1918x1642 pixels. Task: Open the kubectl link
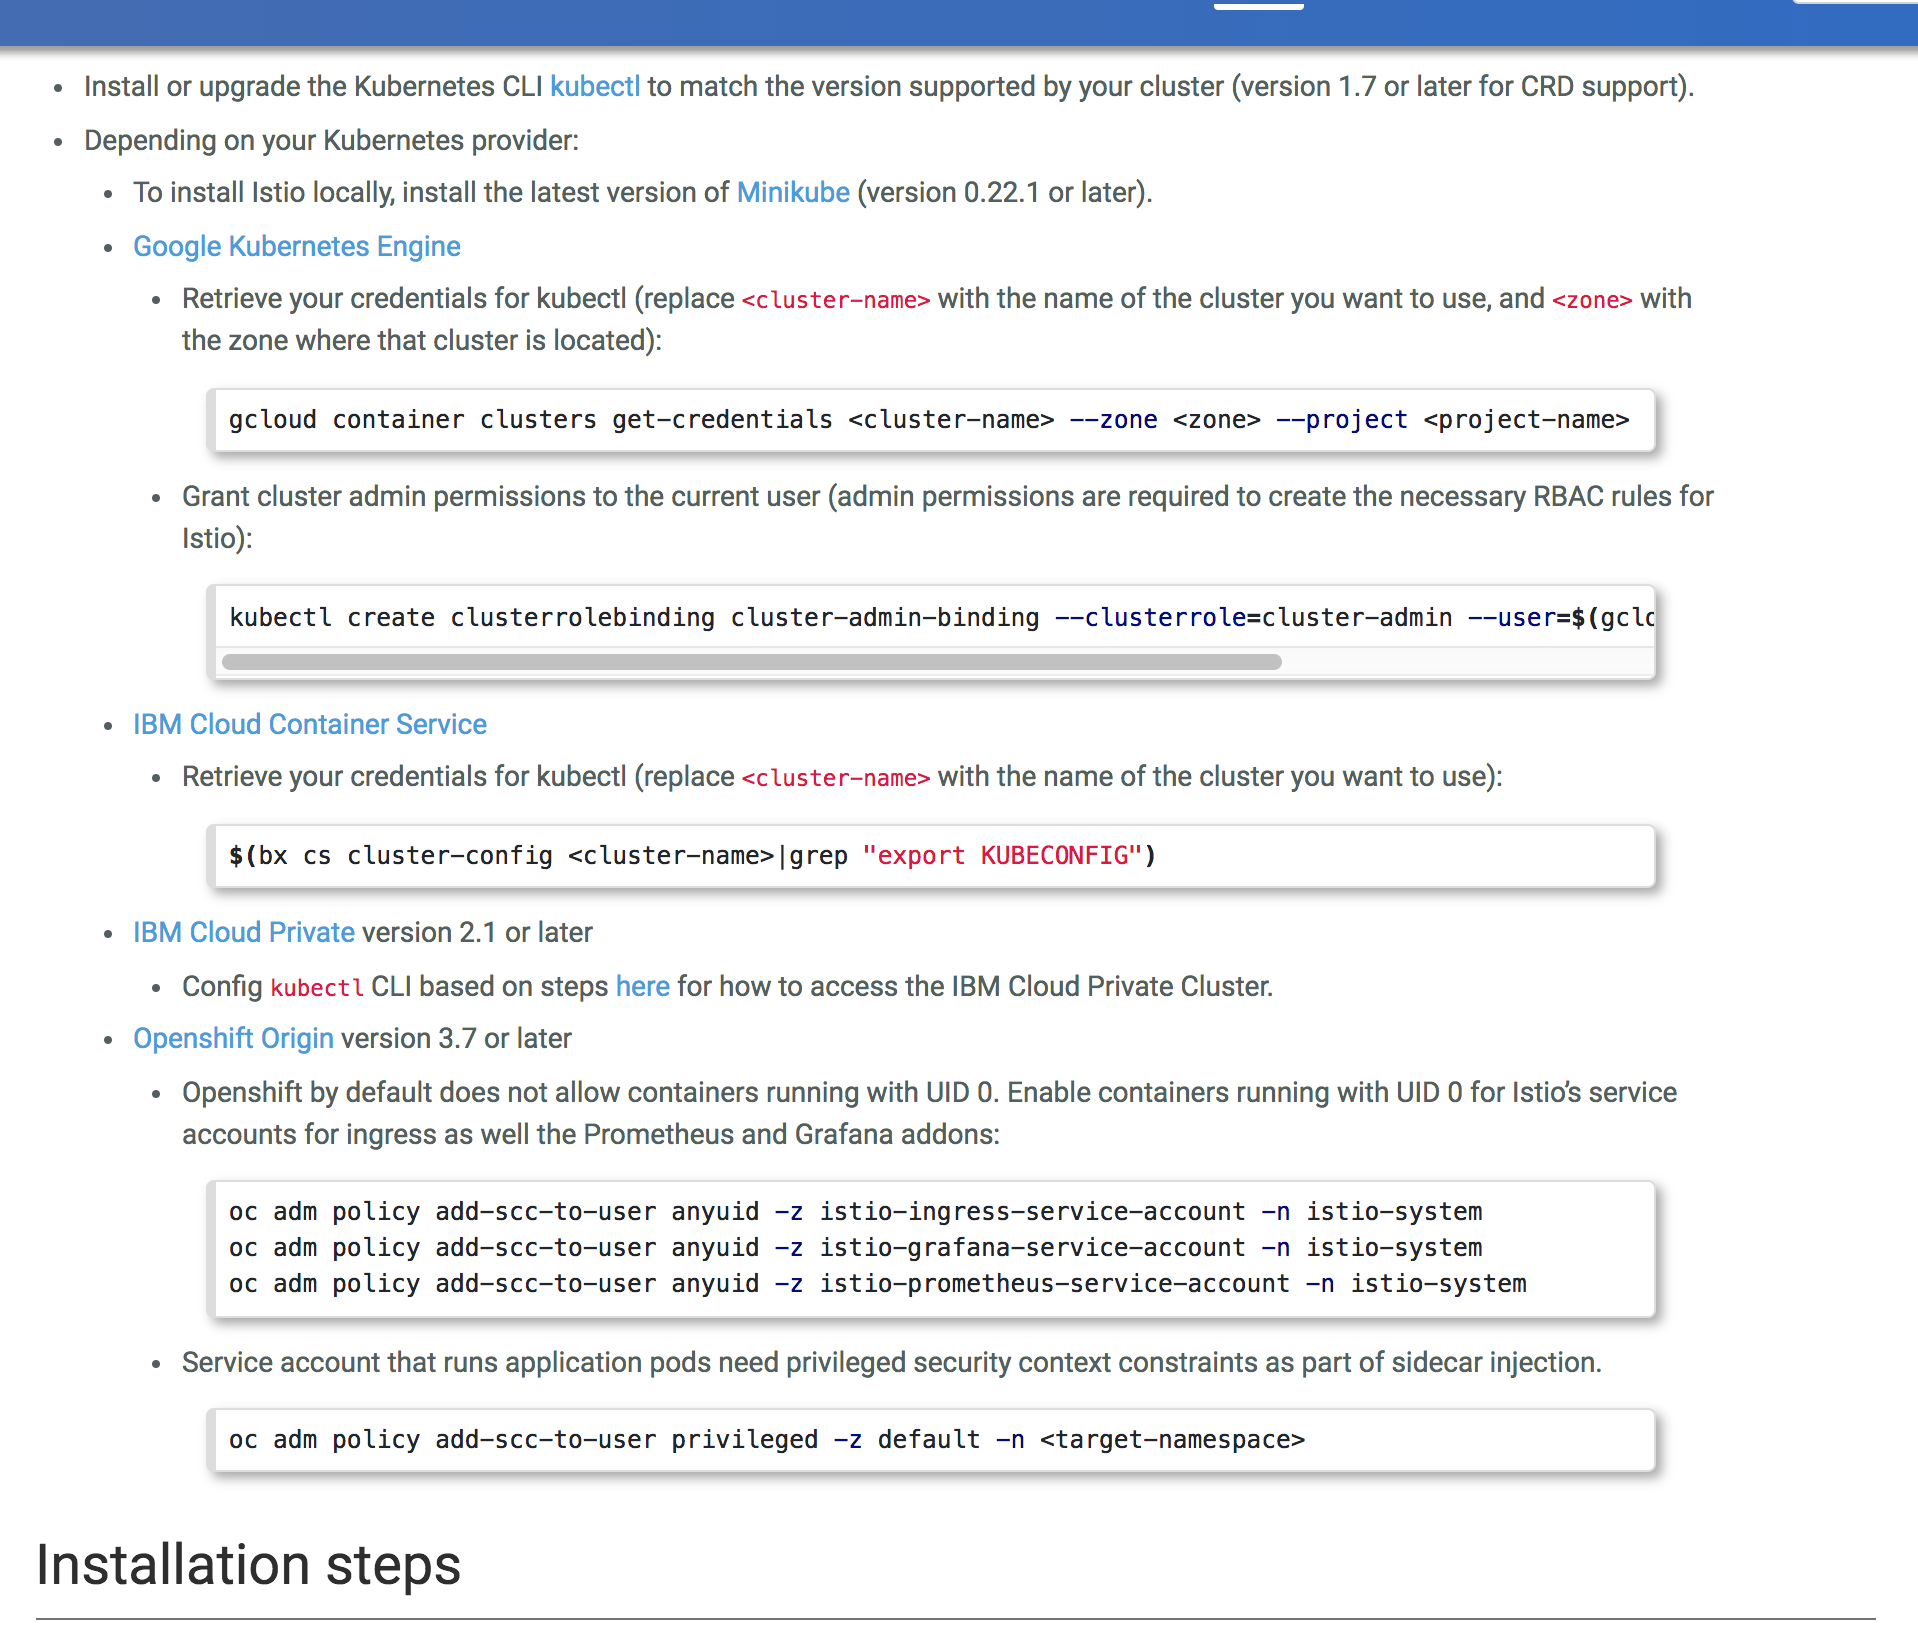(595, 87)
